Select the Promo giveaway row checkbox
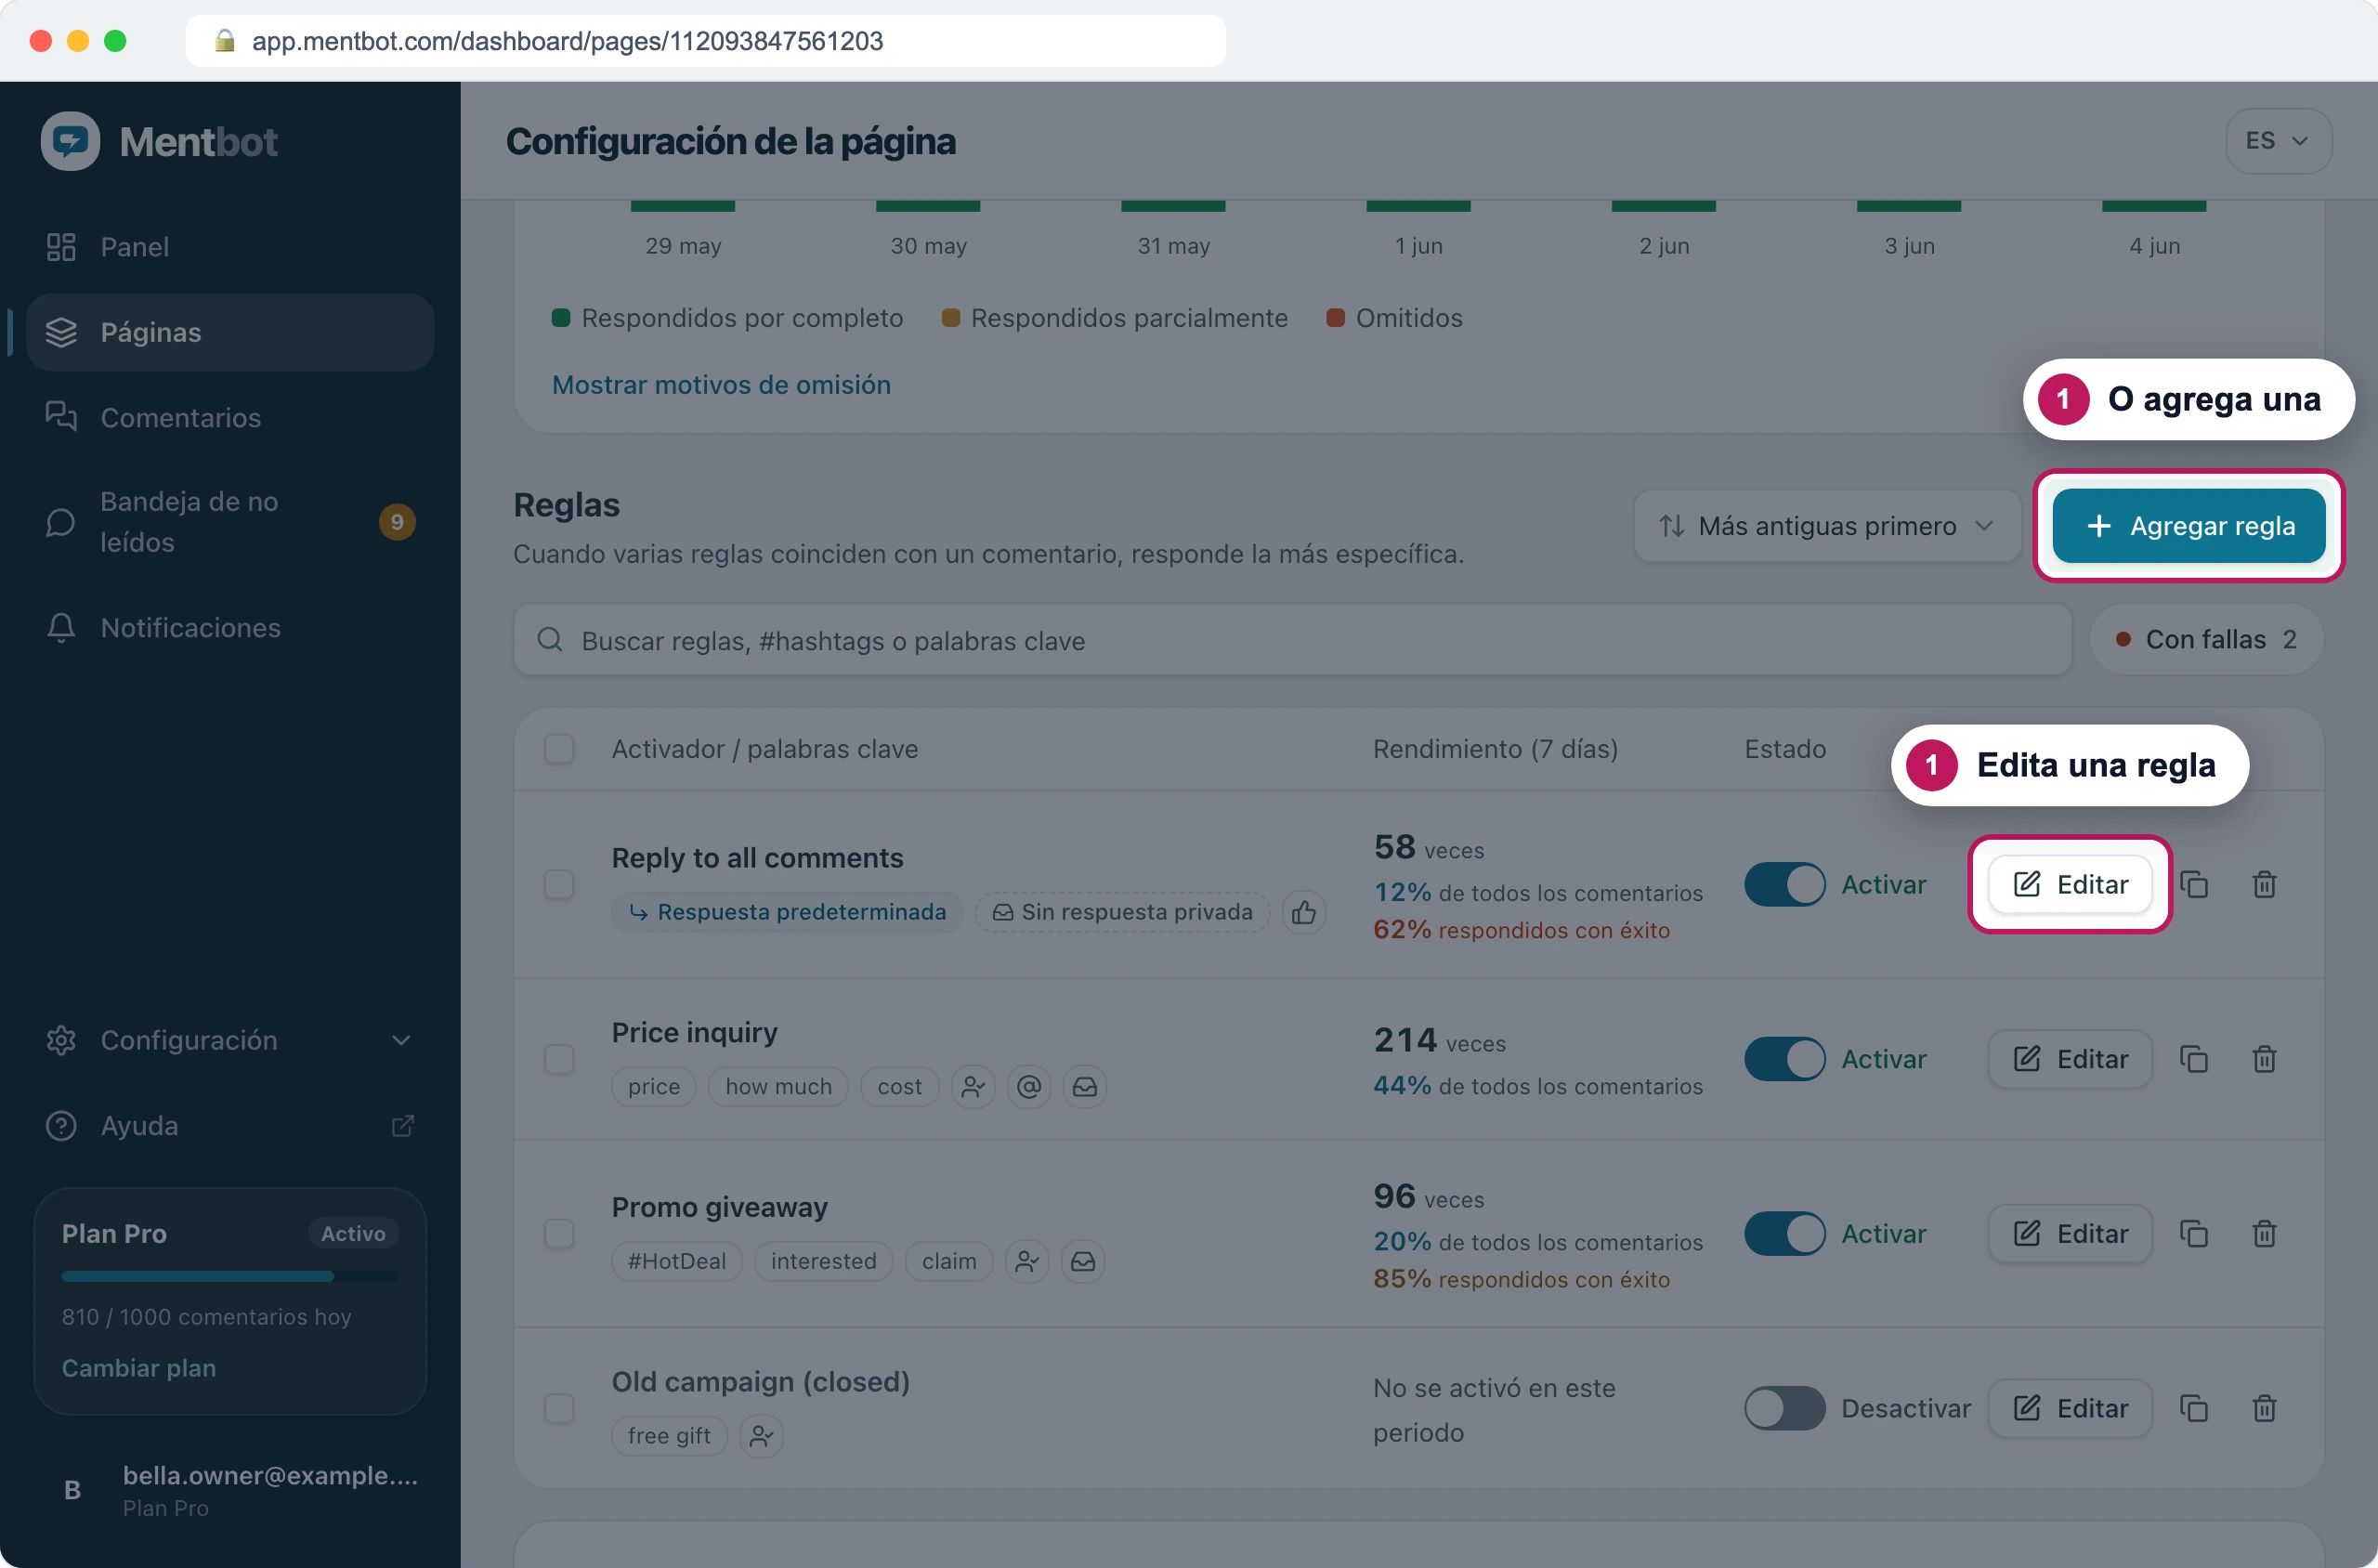This screenshot has width=2378, height=1568. click(x=559, y=1234)
